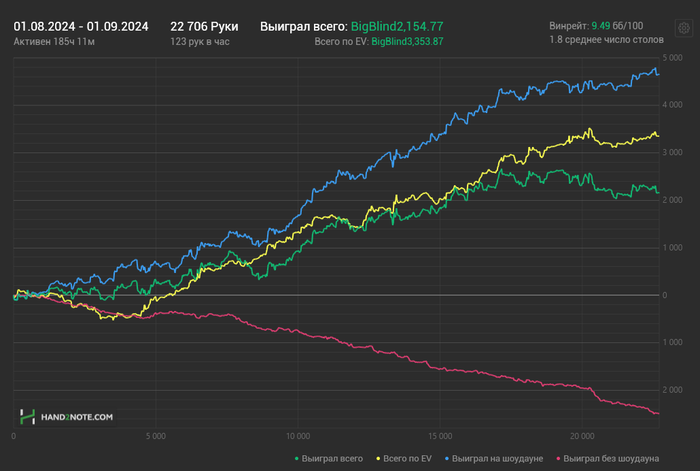Open the graph settings gear icon
Image resolution: width=700 pixels, height=471 pixels.
tap(683, 29)
